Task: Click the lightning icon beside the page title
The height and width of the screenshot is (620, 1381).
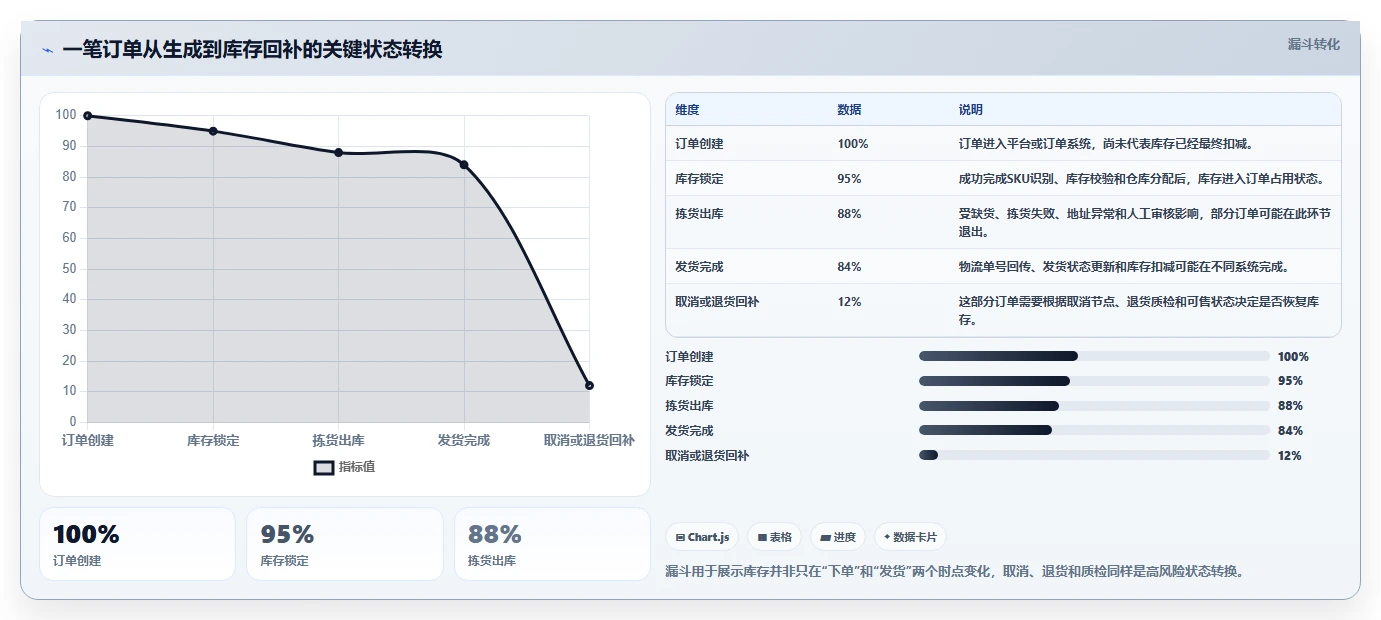Action: click(47, 50)
